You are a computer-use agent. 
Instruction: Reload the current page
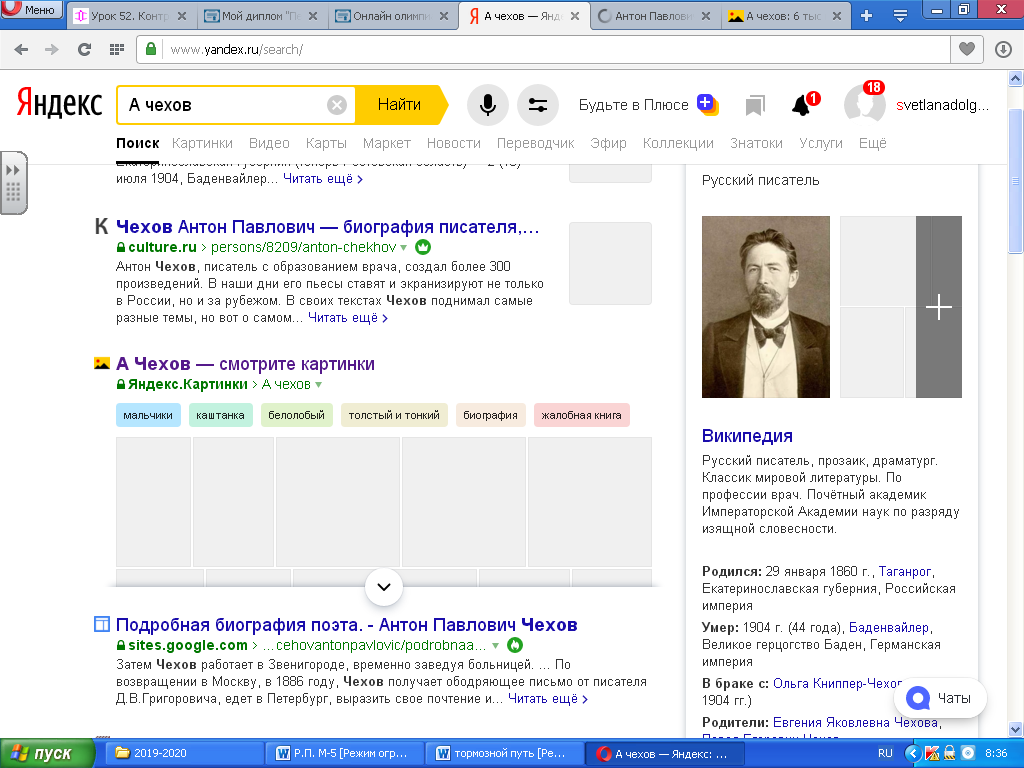coord(84,50)
